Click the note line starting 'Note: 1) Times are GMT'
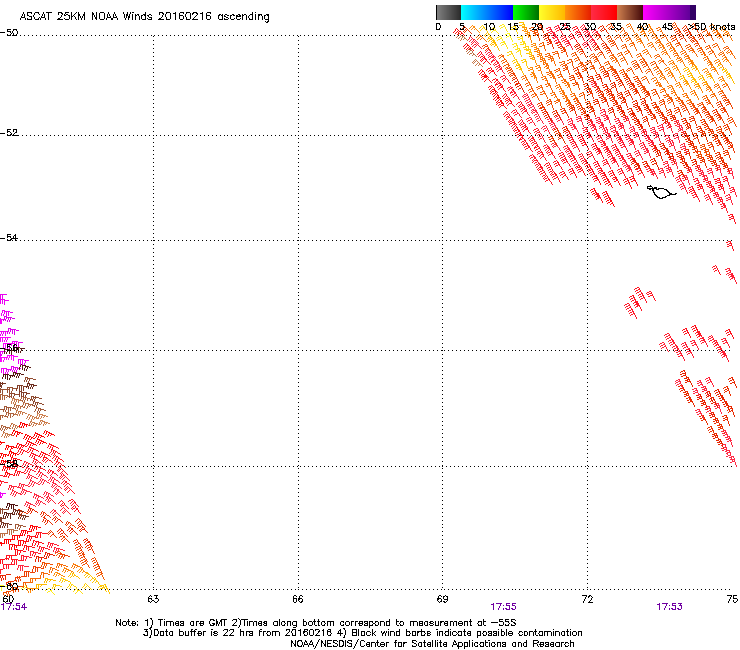The width and height of the screenshot is (740, 650). click(x=316, y=623)
